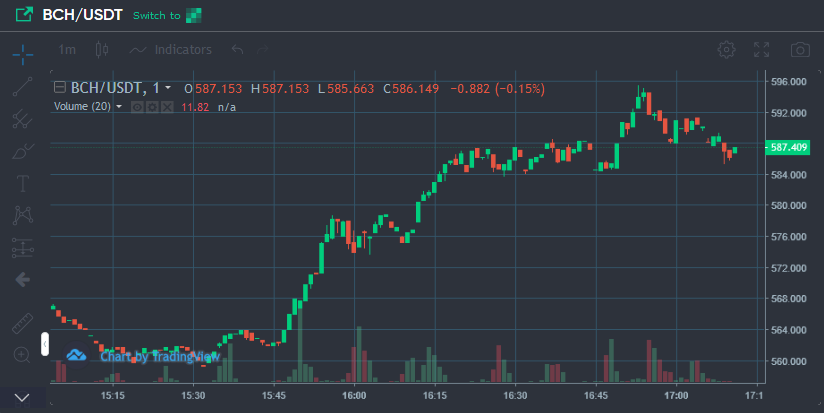Click the 560.000 price axis label
Image resolution: width=824 pixels, height=413 pixels.
click(x=788, y=362)
